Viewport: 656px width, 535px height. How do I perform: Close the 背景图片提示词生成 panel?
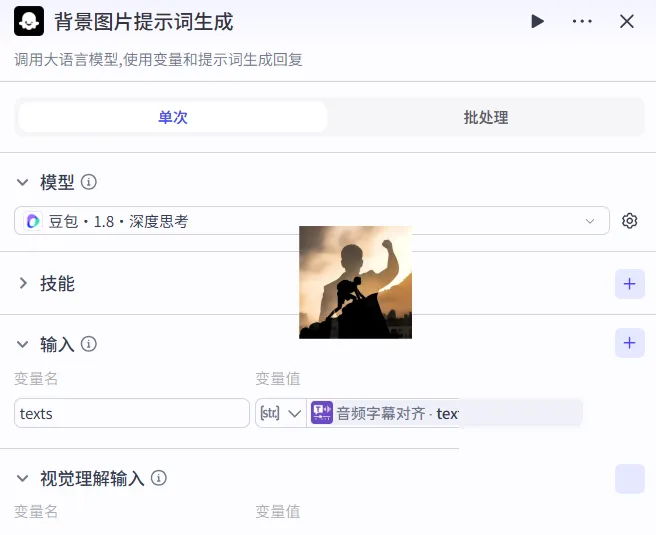[x=627, y=21]
